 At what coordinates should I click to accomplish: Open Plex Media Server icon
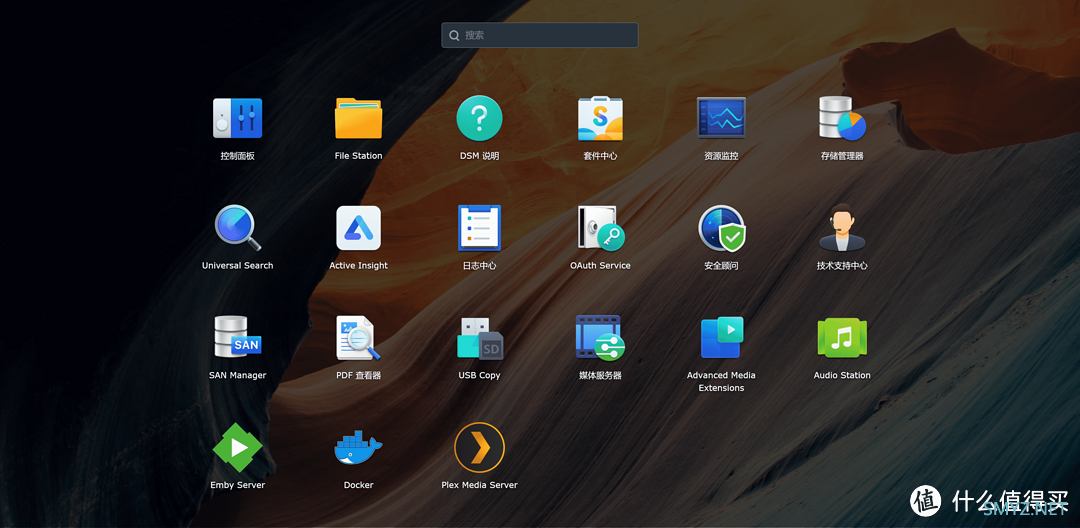(x=479, y=447)
